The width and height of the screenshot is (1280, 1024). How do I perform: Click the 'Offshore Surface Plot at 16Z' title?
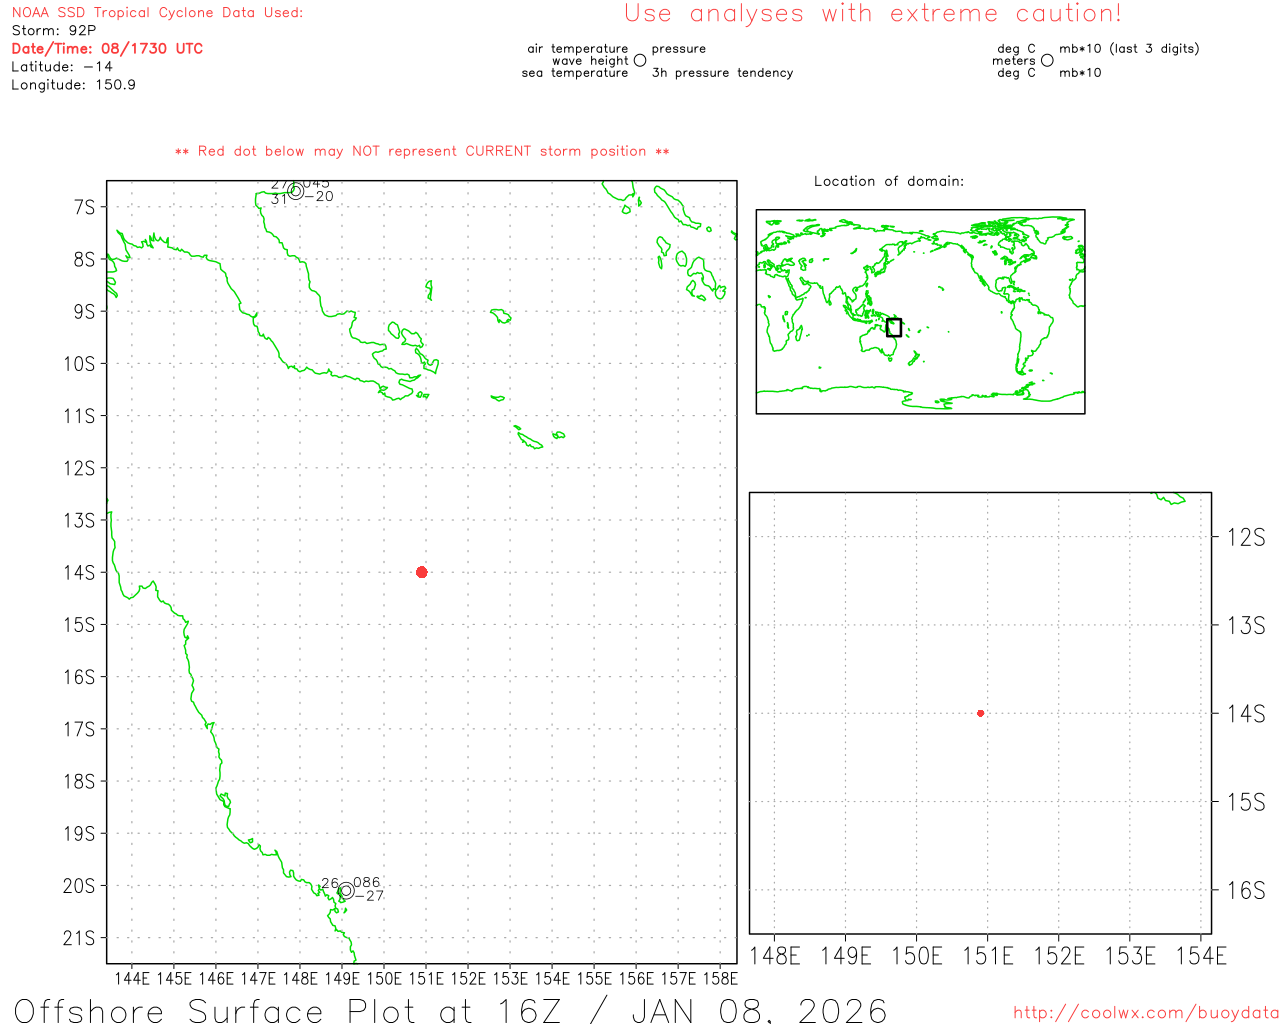pos(450,1010)
